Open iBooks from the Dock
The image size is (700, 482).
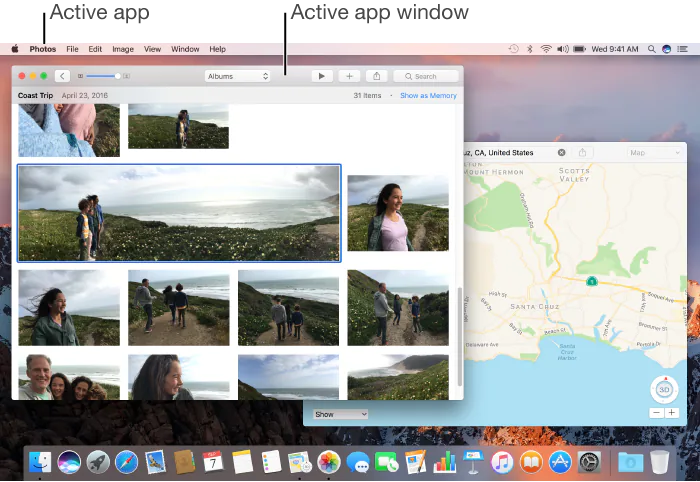531,461
